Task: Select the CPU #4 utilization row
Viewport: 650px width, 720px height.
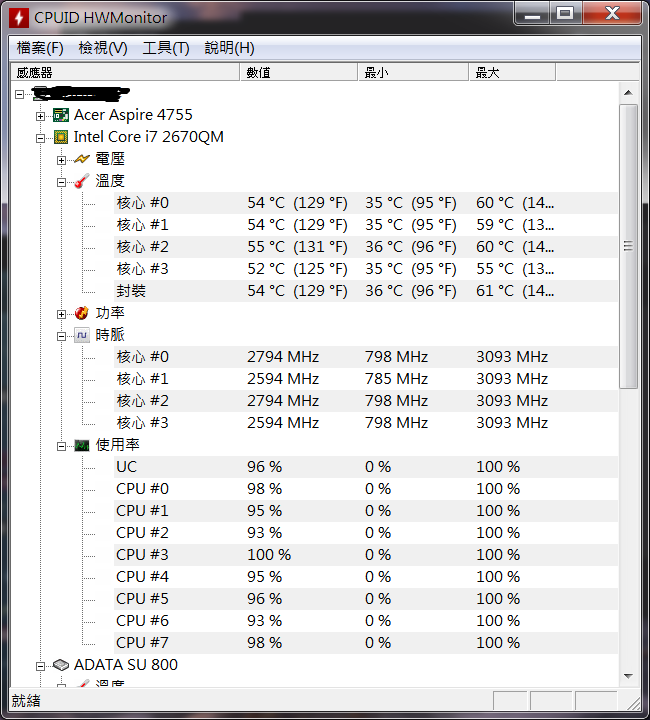Action: pos(365,577)
